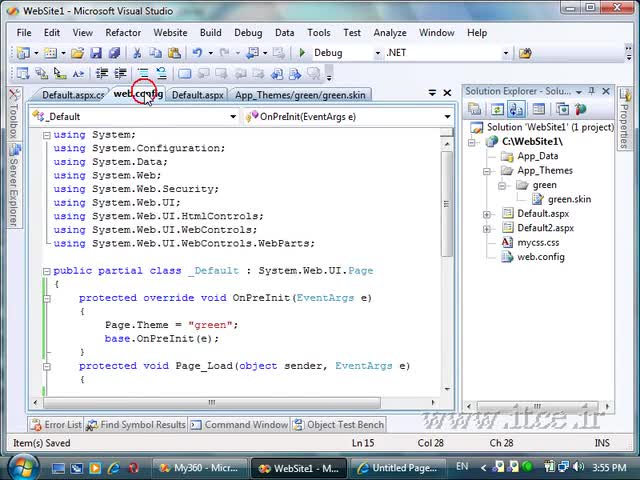Click the Properties icon in Solution Explorer toolbar

pos(474,109)
